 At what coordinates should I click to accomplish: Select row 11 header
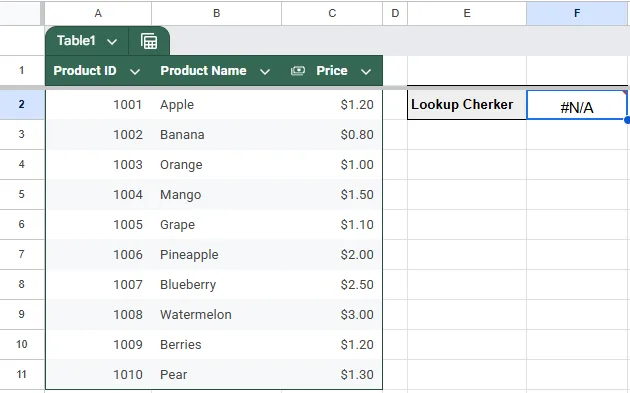point(22,375)
